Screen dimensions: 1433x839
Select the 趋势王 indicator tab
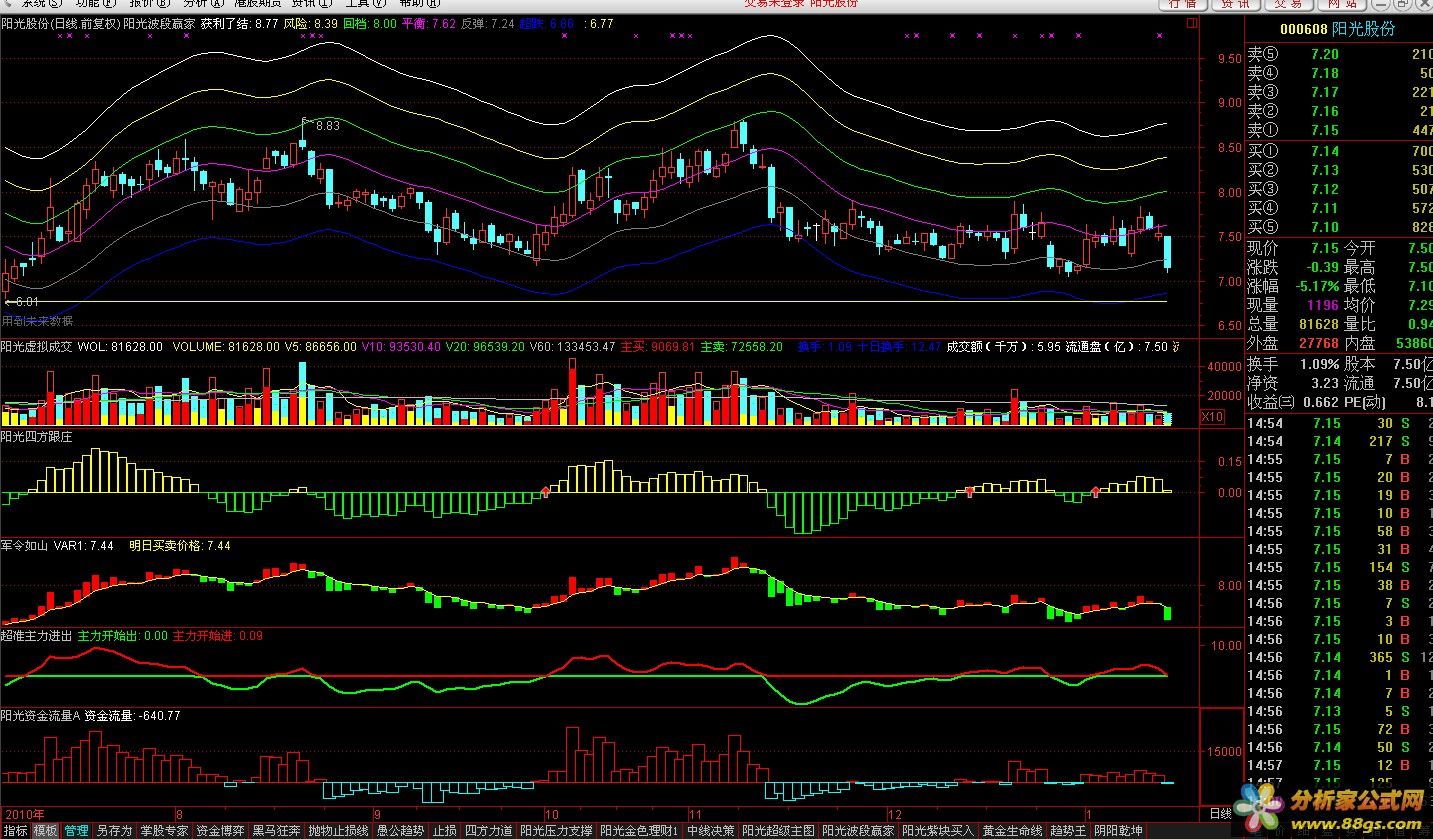click(1069, 831)
